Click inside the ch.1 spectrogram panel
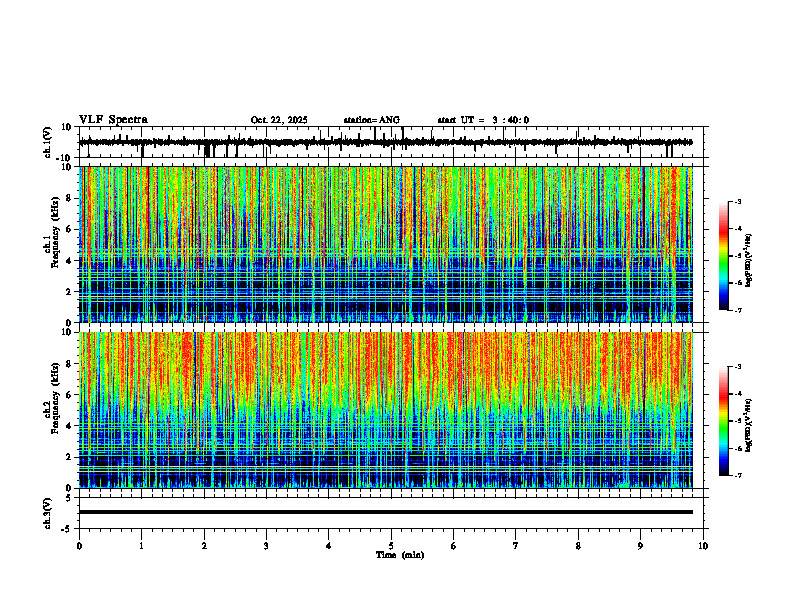This screenshot has width=792, height=612. 385,244
